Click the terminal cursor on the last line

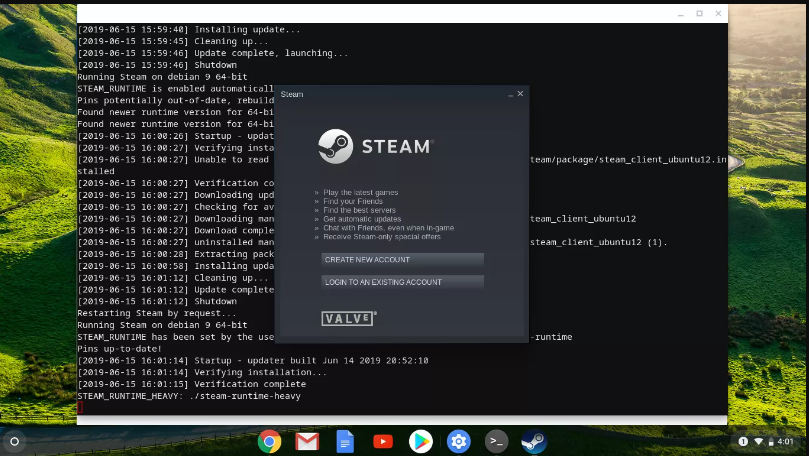(80, 408)
